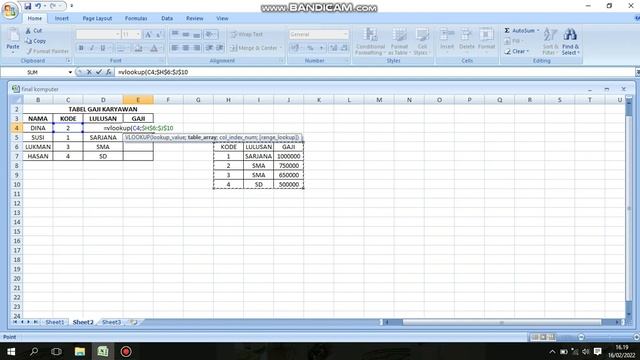Insert a new worksheet tab icon
This screenshot has height=360, width=640.
click(x=133, y=322)
